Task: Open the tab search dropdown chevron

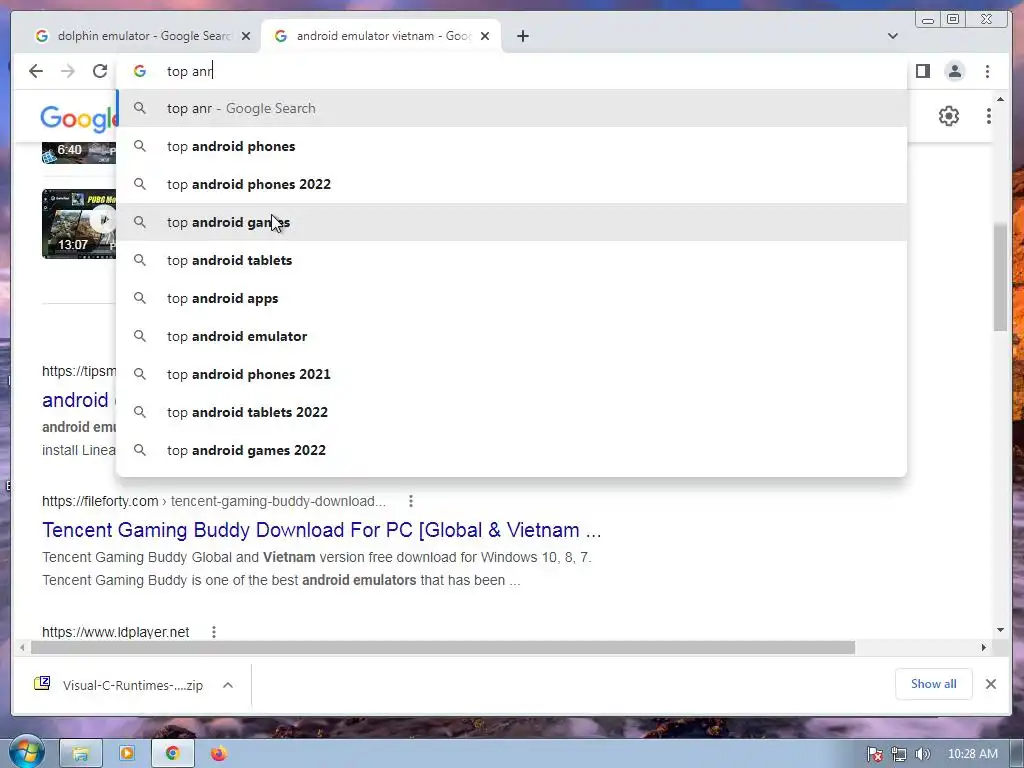Action: click(x=893, y=36)
